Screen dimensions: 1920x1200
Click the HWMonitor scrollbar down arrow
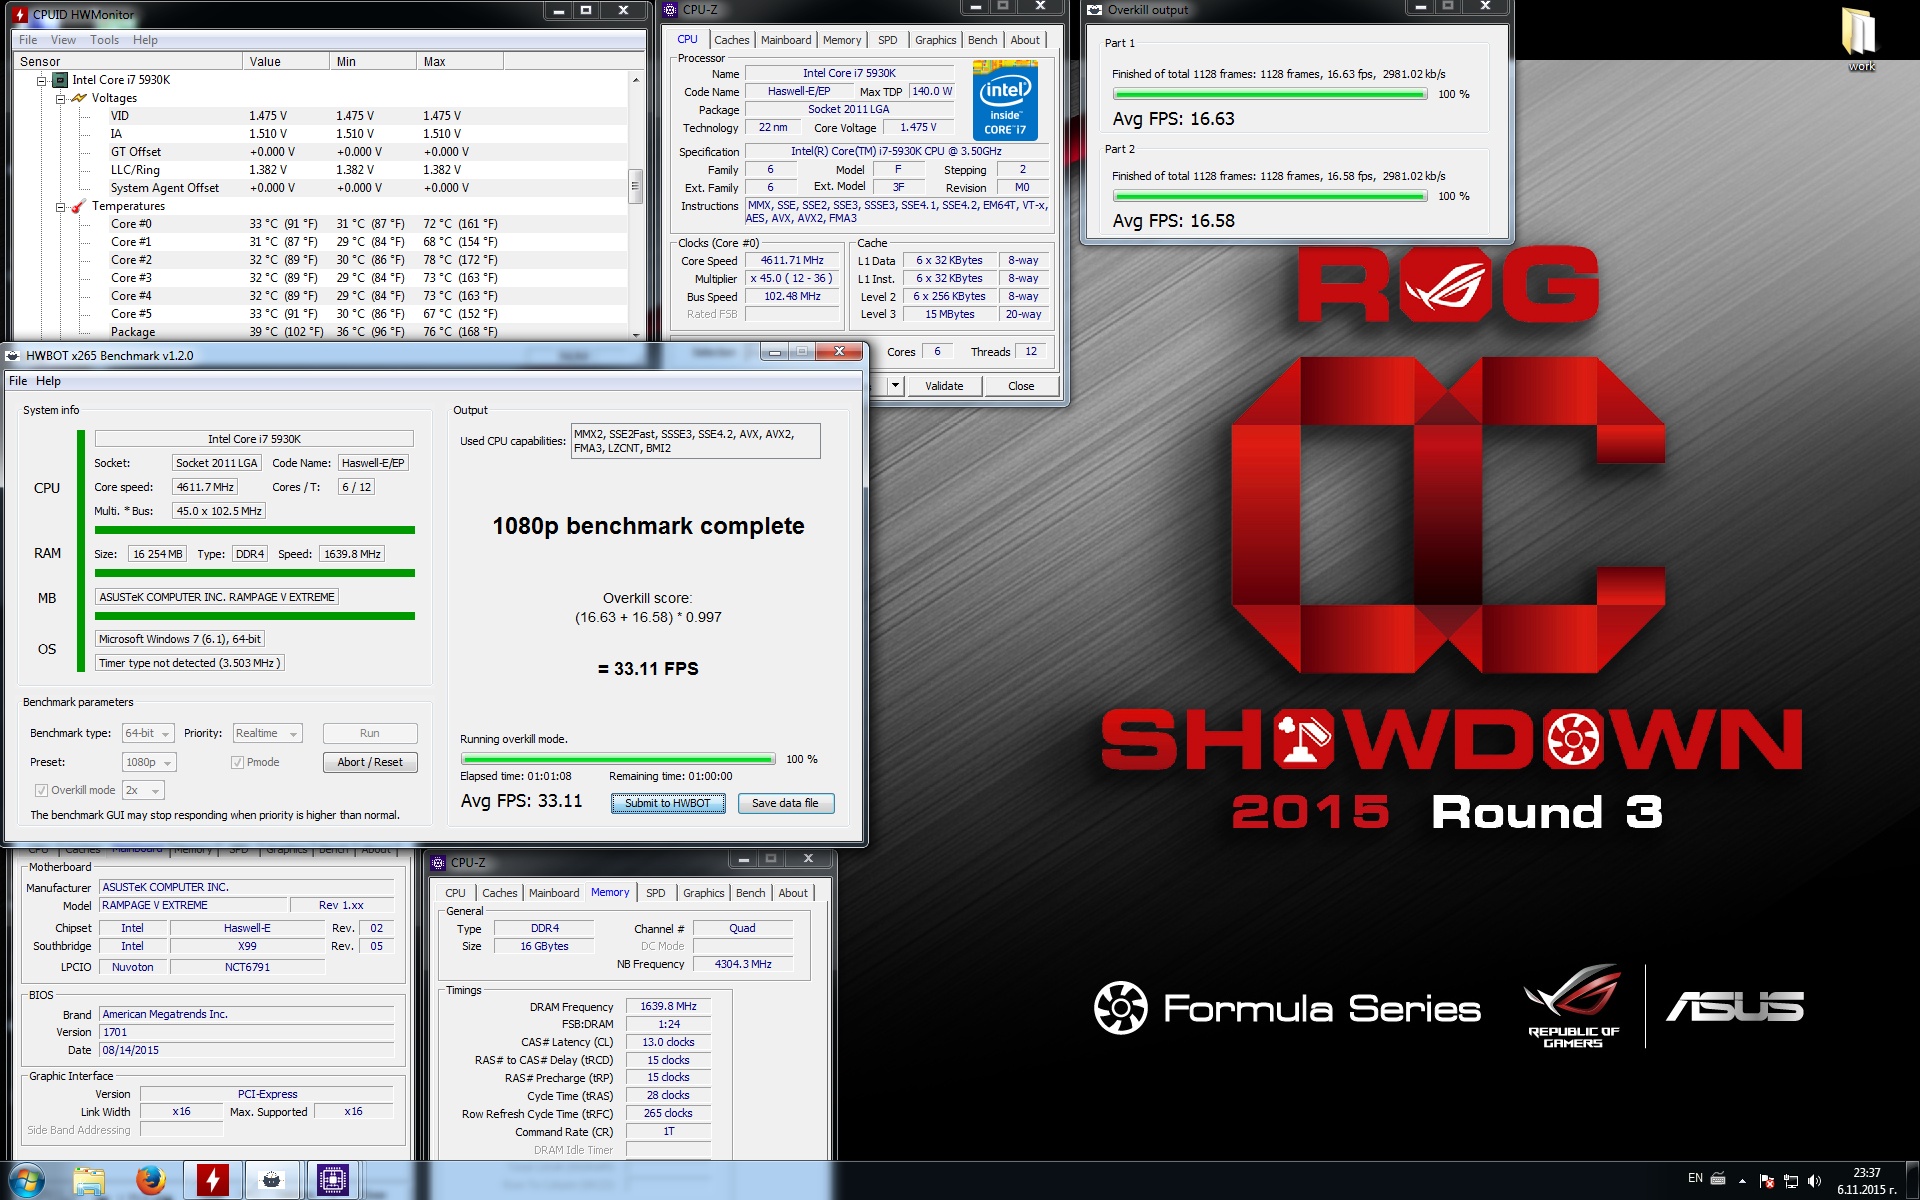pyautogui.click(x=636, y=334)
